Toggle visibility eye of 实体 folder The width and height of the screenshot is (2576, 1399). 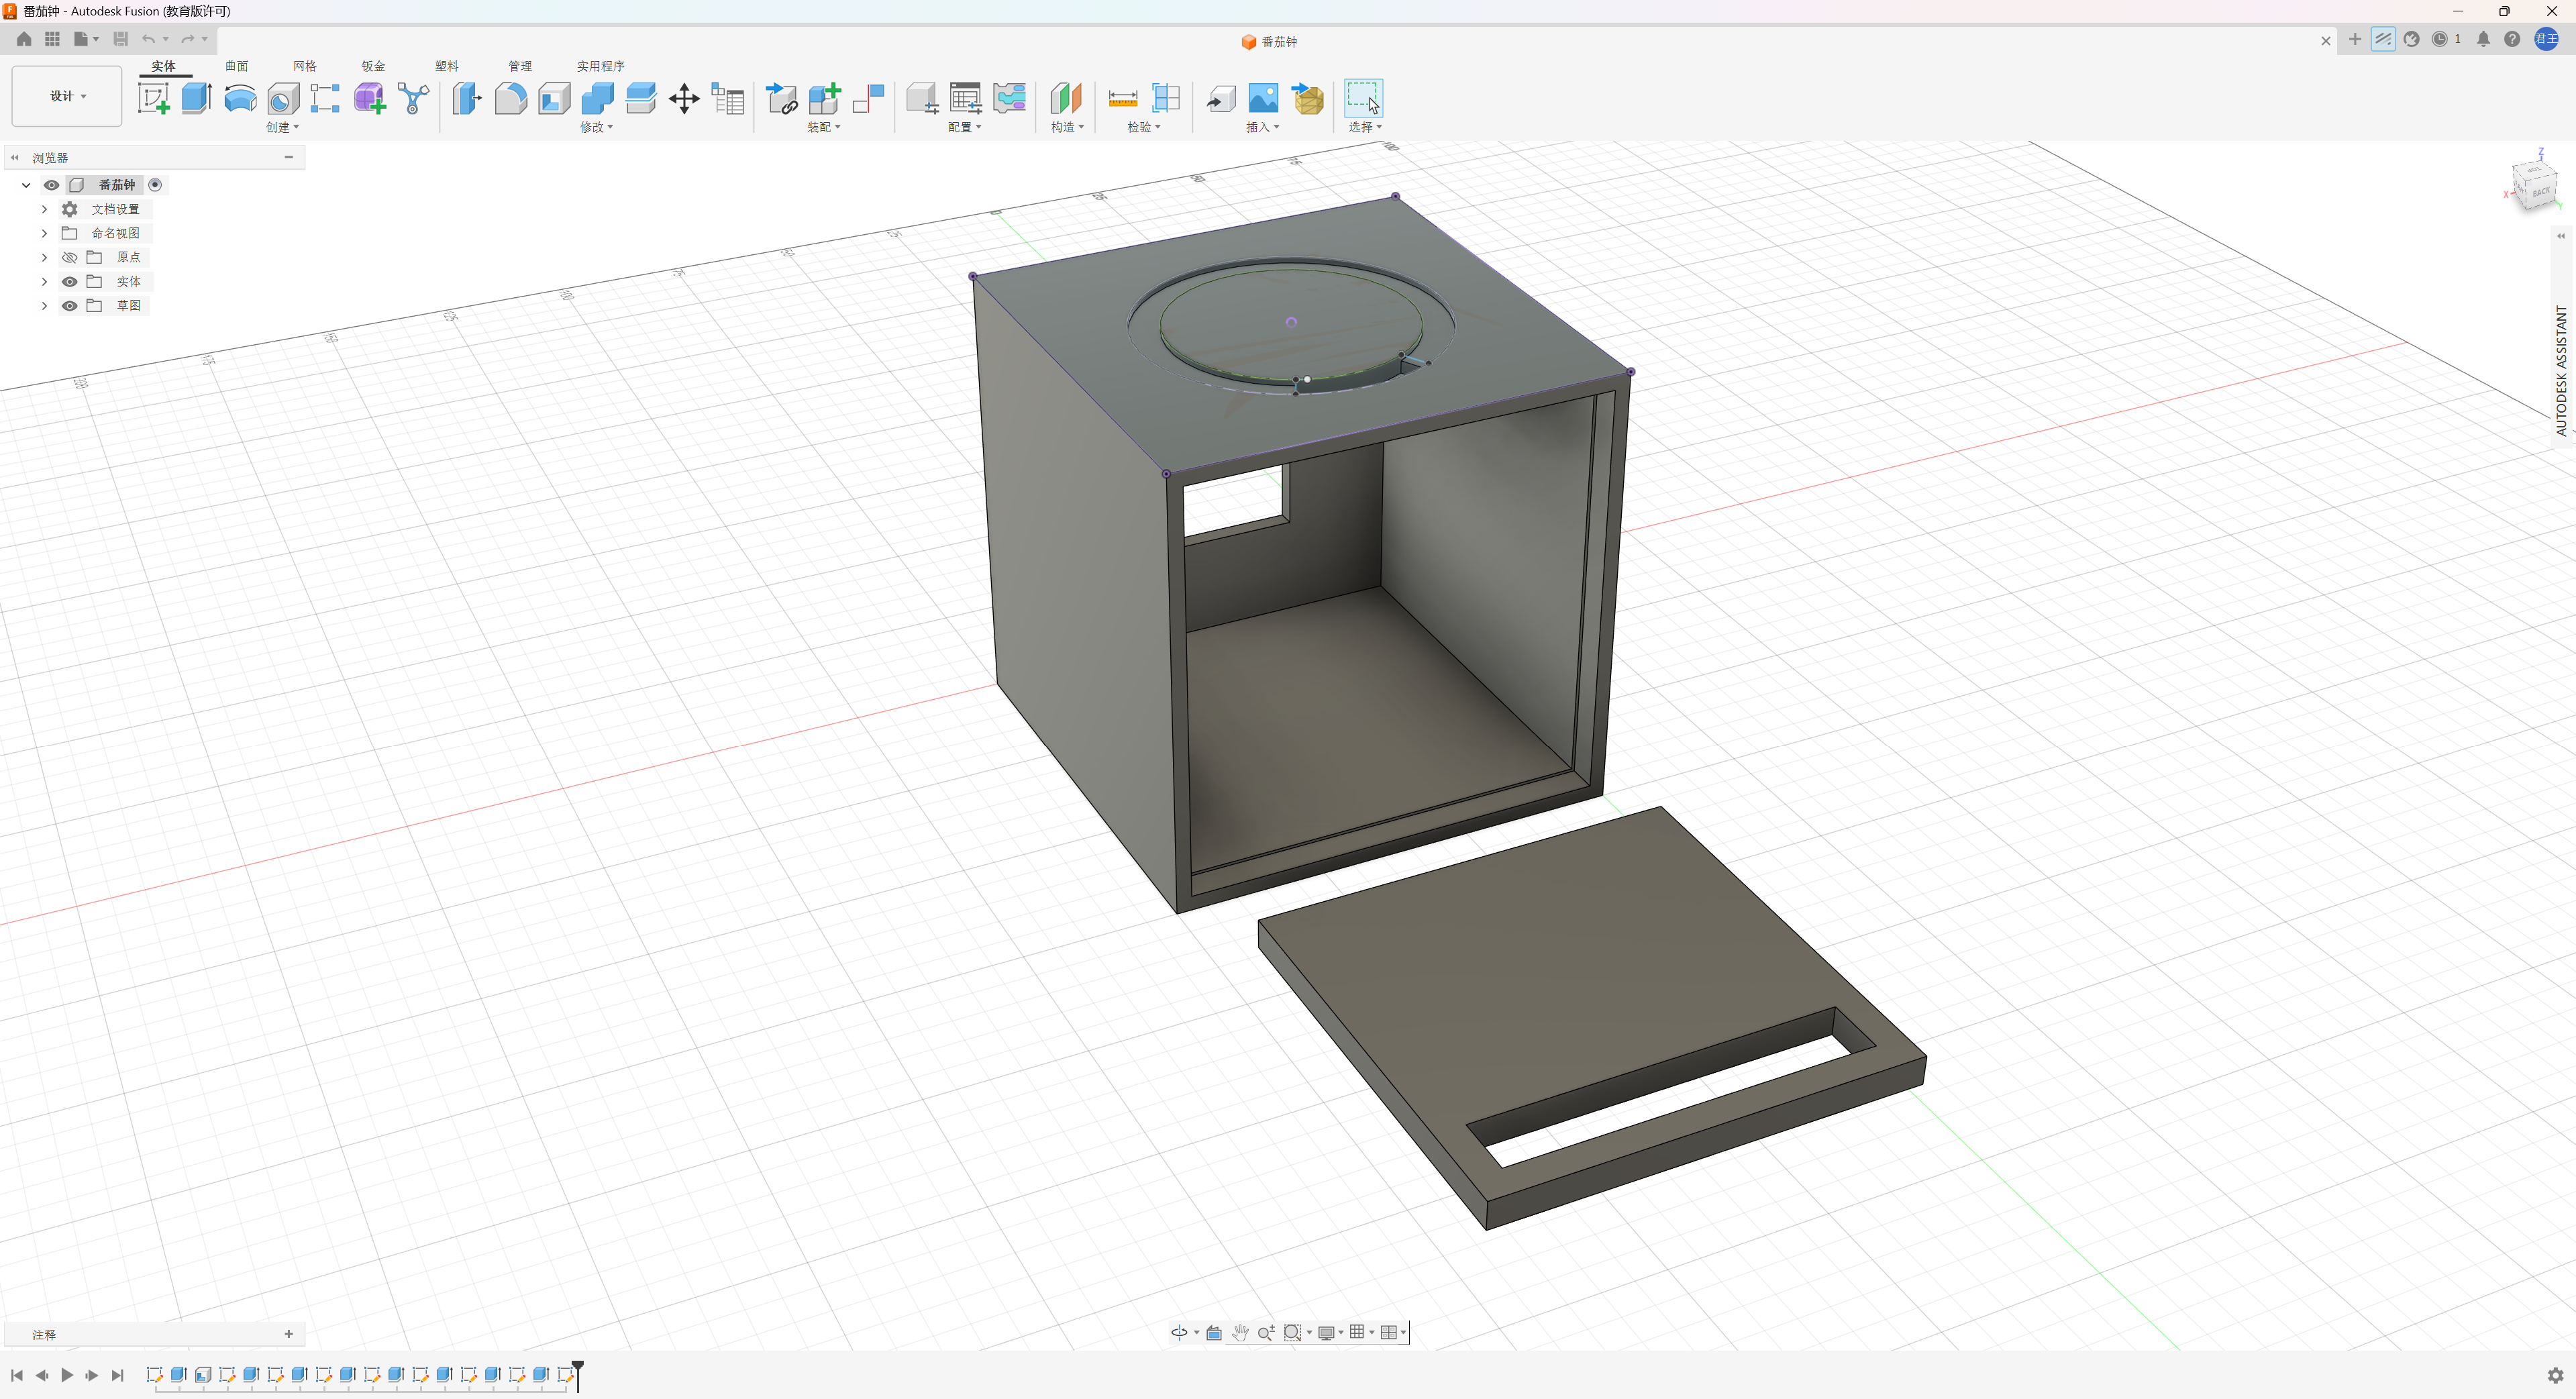tap(70, 281)
